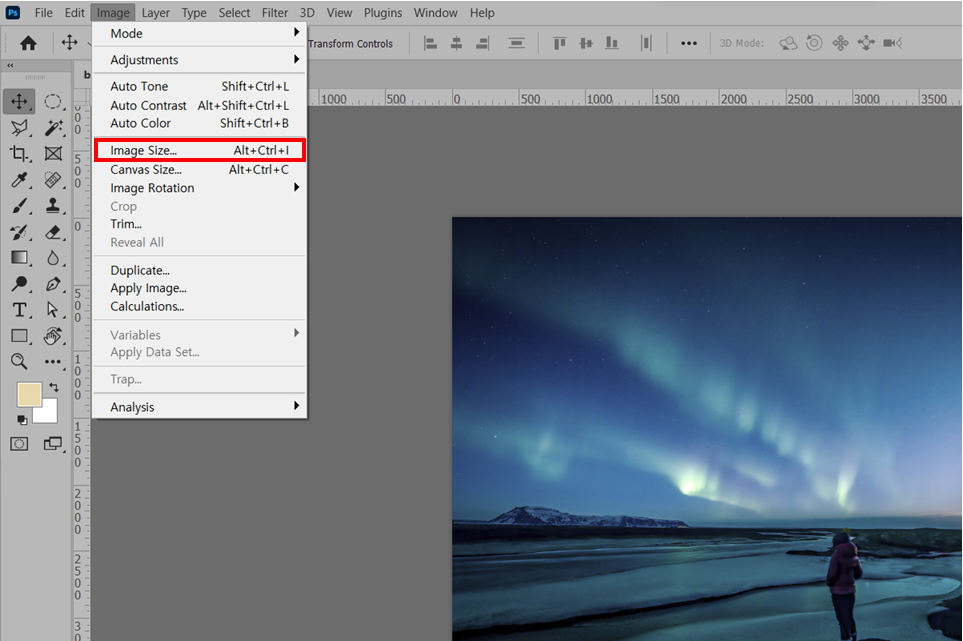Go to the Home screen
963x641 pixels.
point(28,43)
